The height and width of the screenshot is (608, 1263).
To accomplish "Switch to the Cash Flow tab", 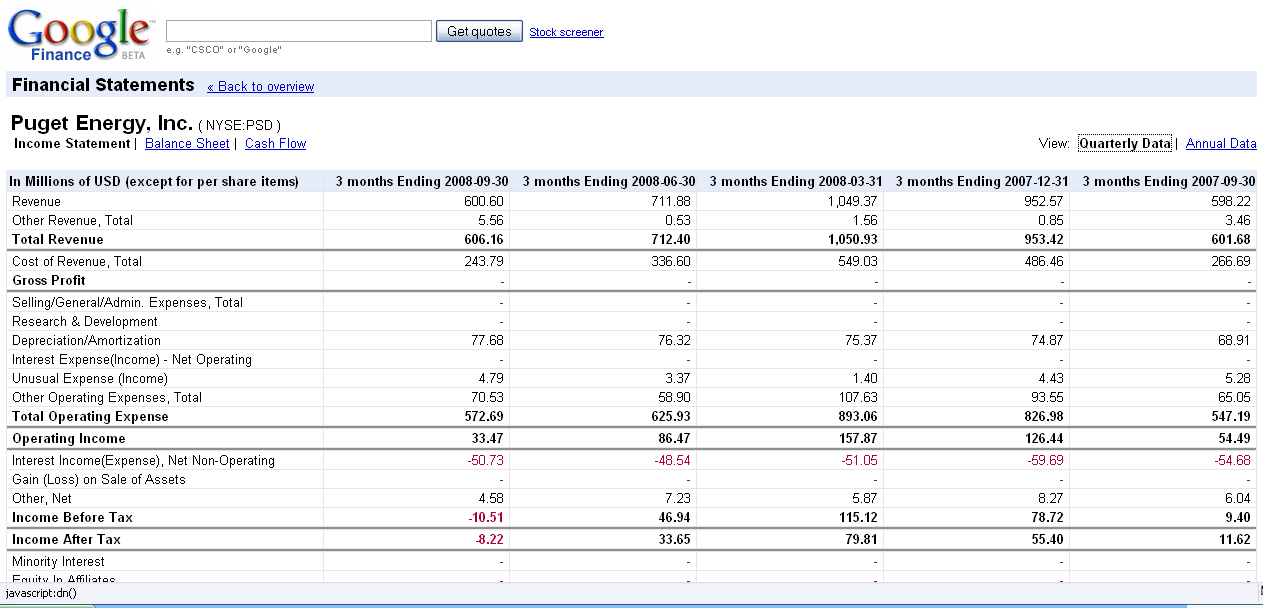I will 275,144.
